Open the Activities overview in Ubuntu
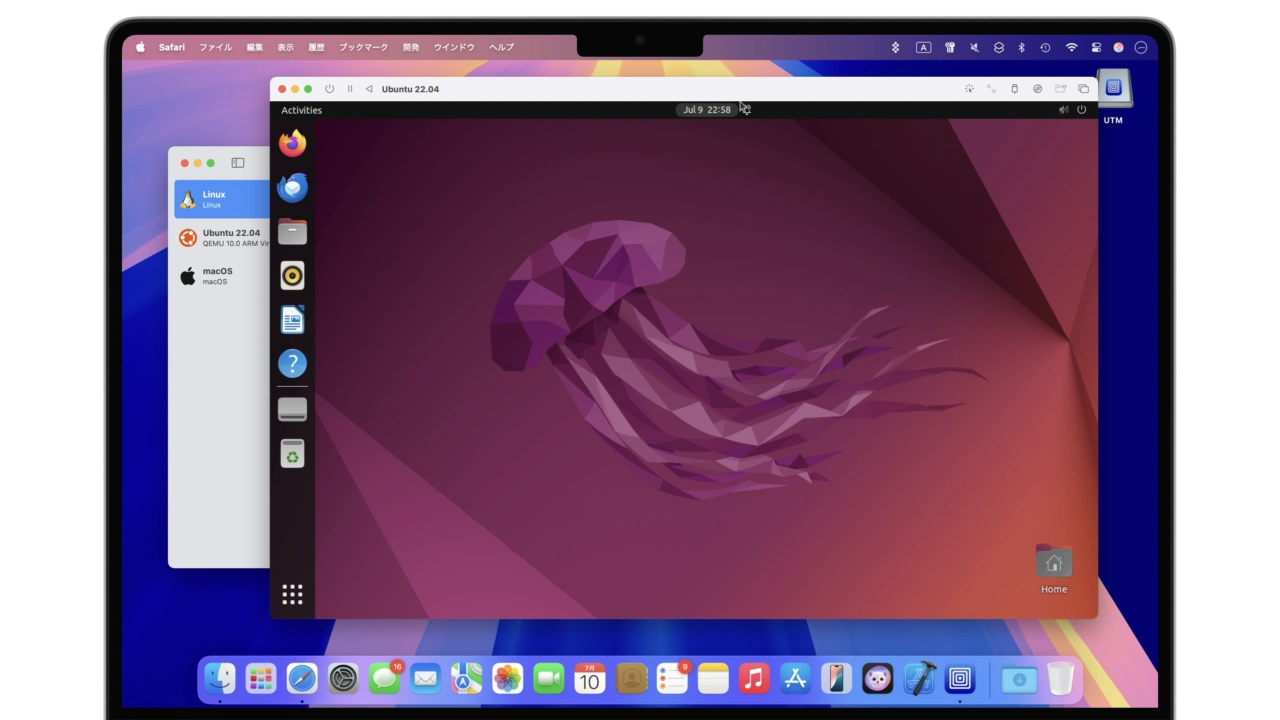This screenshot has height=720, width=1280. click(301, 110)
